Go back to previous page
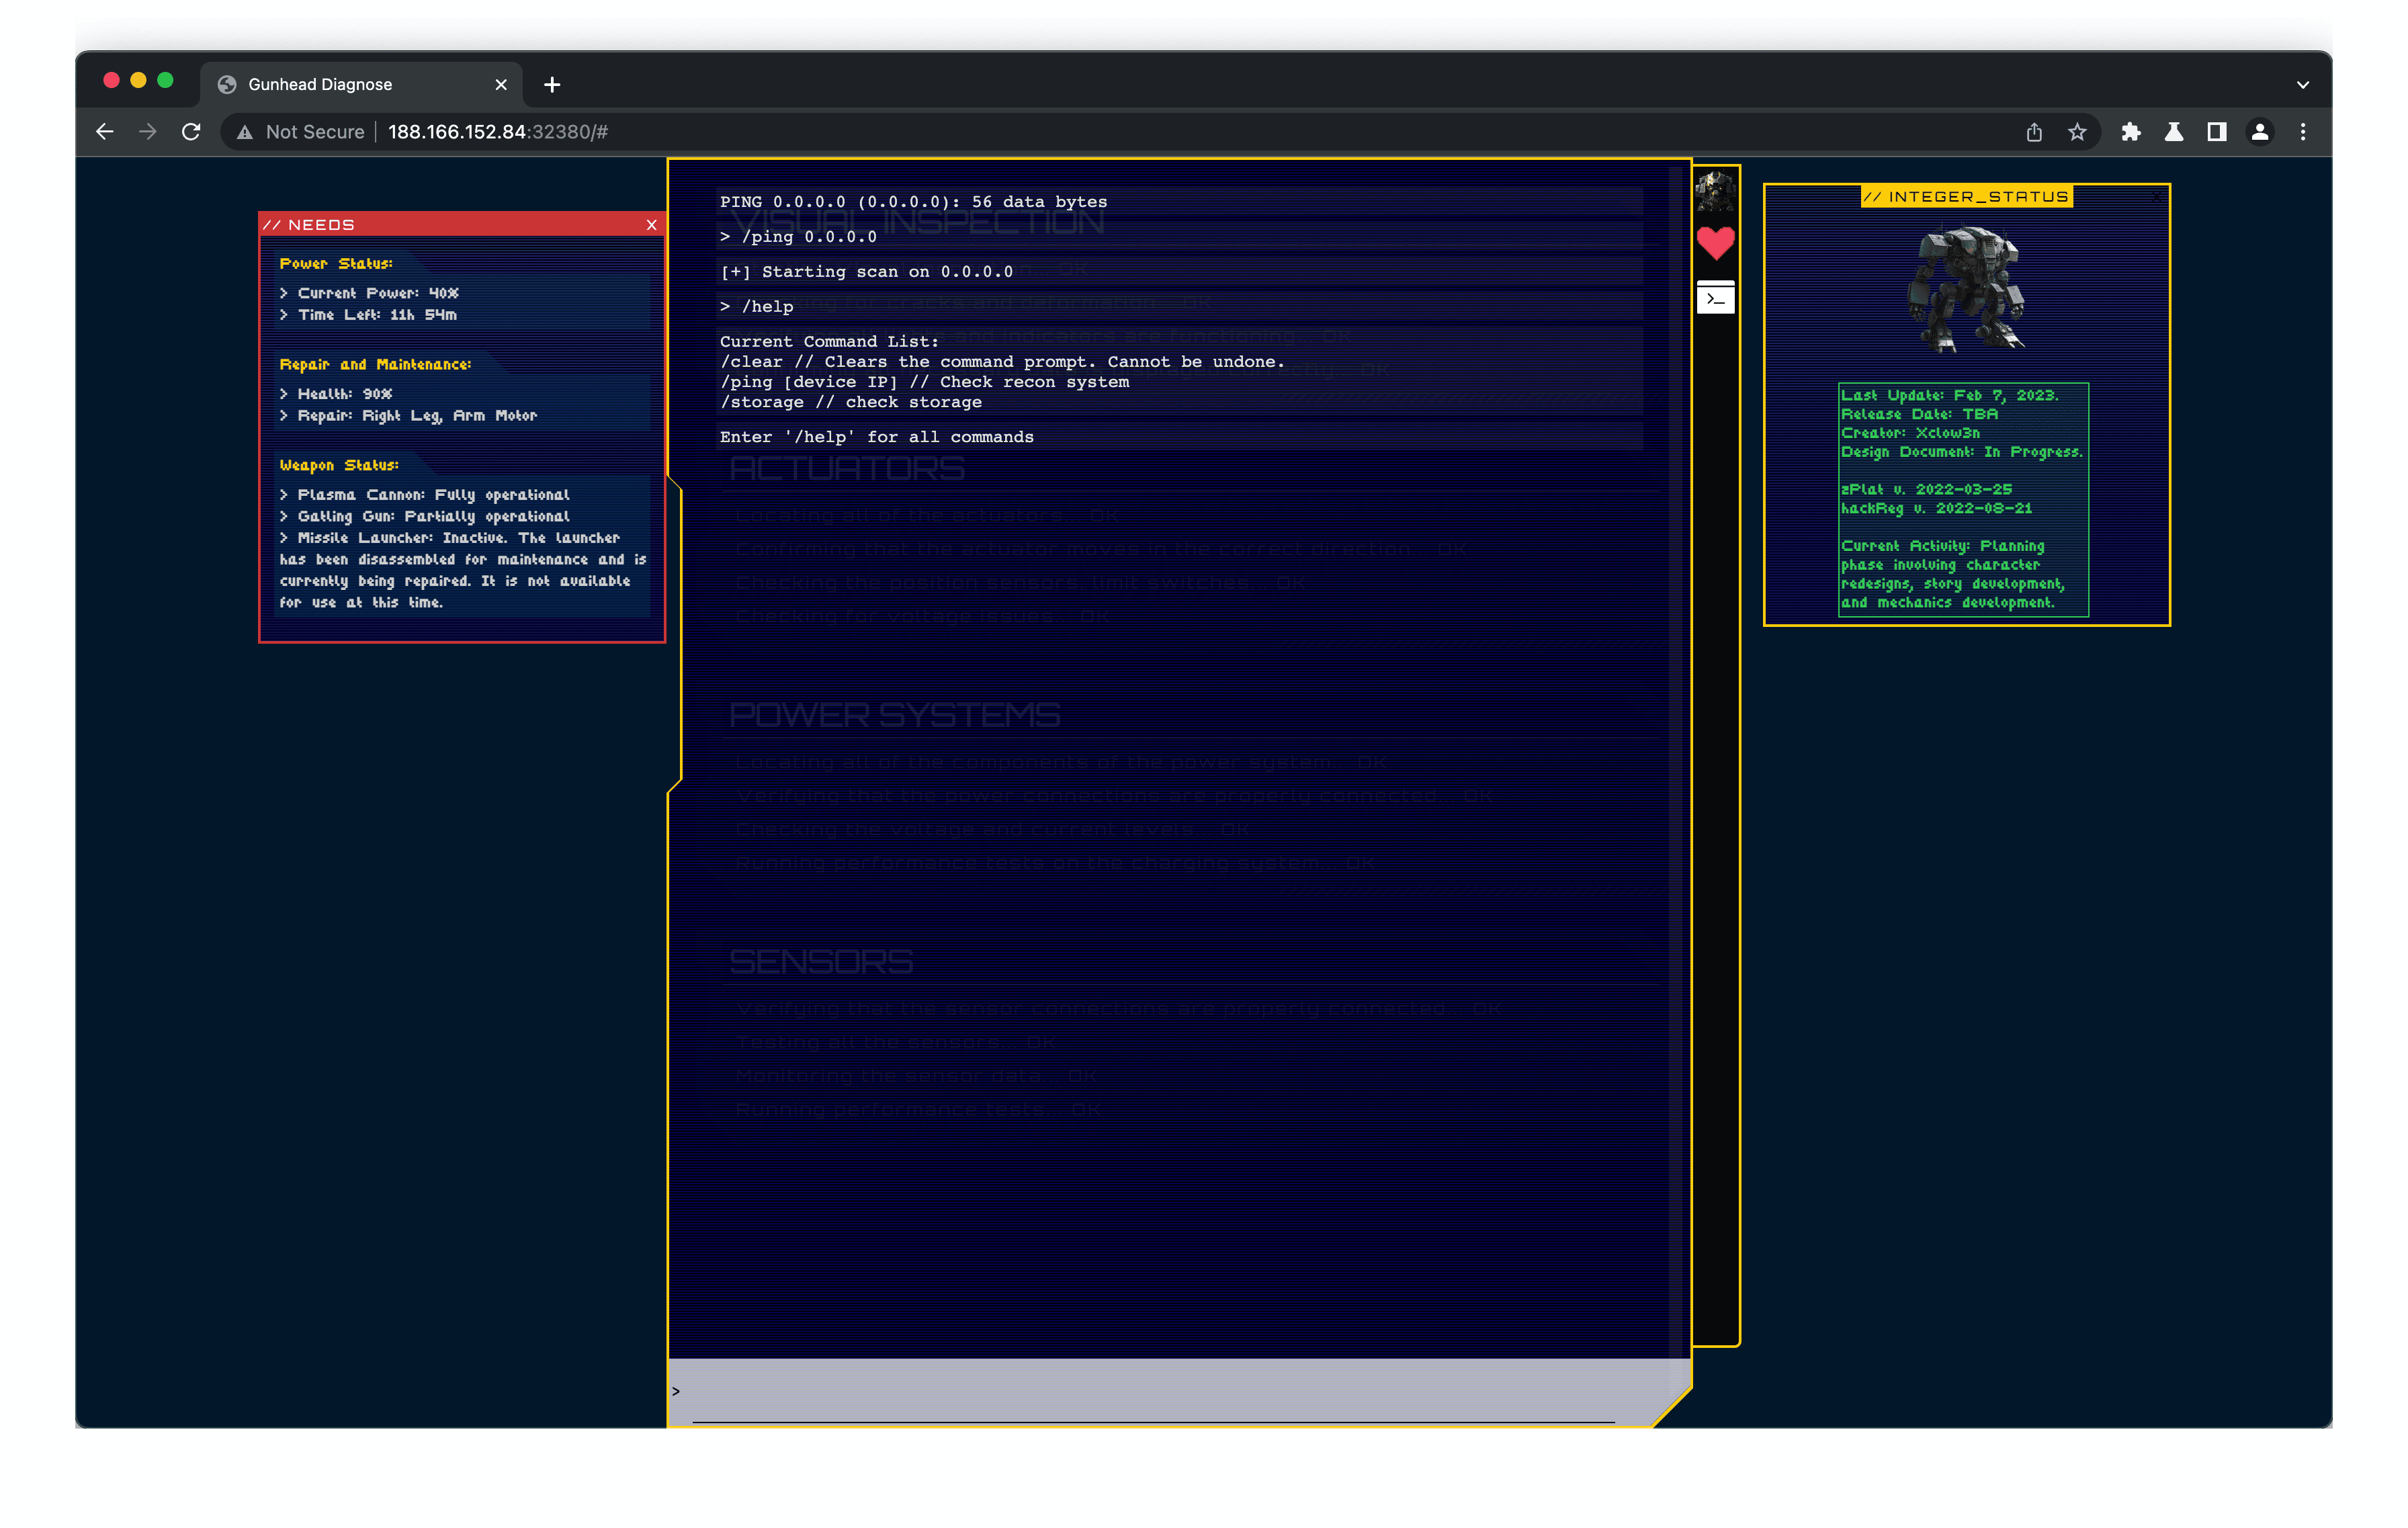 [x=105, y=132]
